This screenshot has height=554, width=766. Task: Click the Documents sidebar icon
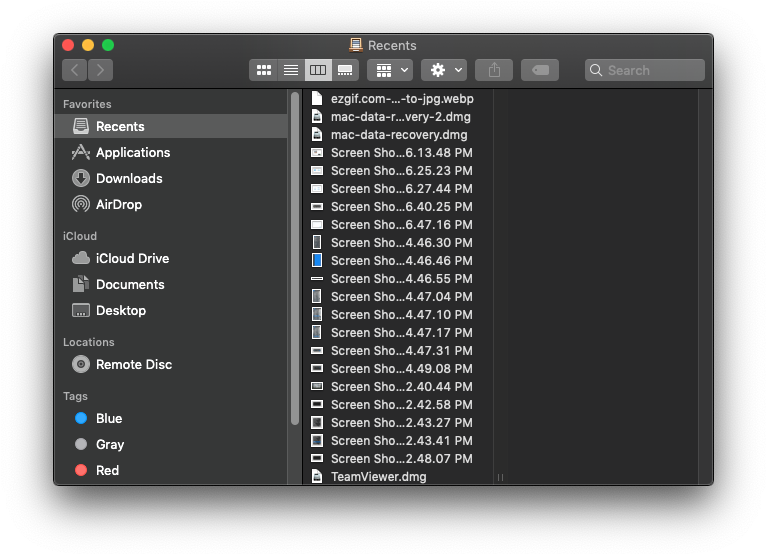[x=81, y=284]
